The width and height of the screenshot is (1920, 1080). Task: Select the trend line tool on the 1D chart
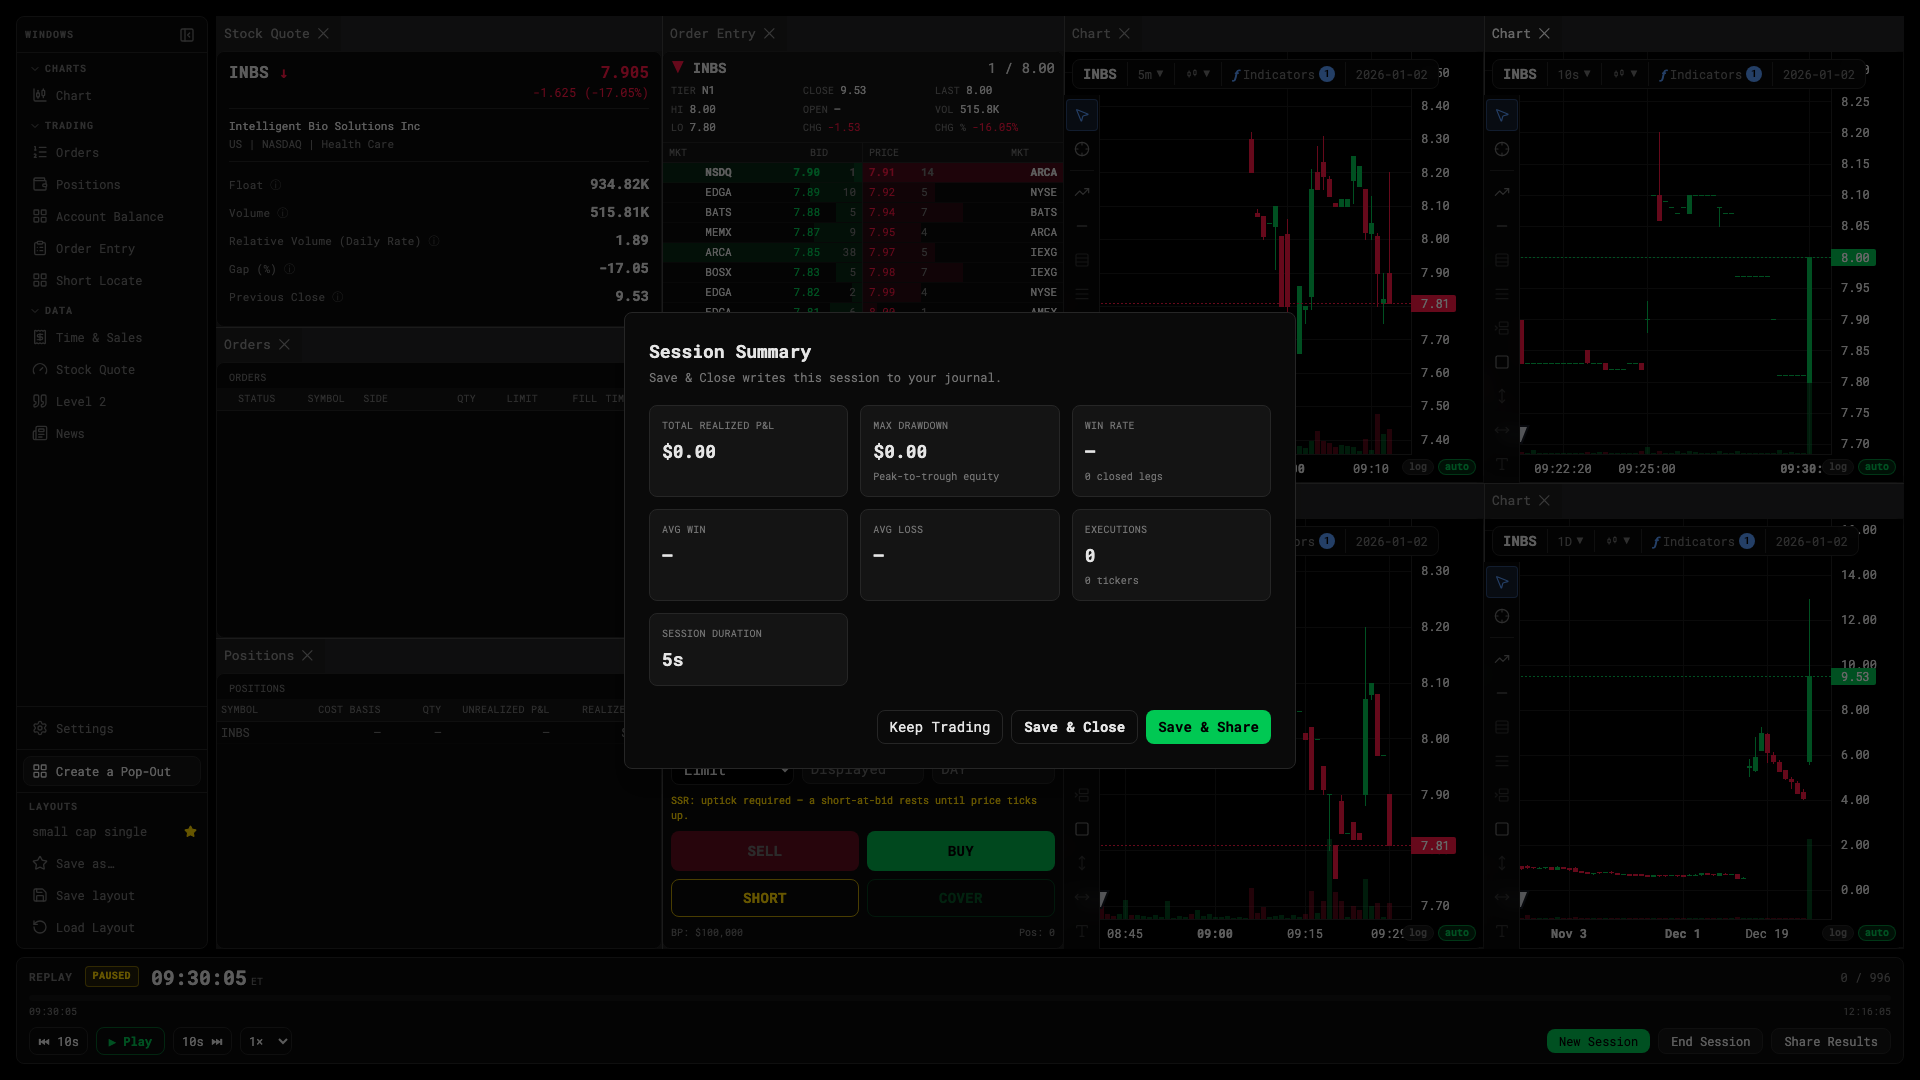(x=1502, y=659)
